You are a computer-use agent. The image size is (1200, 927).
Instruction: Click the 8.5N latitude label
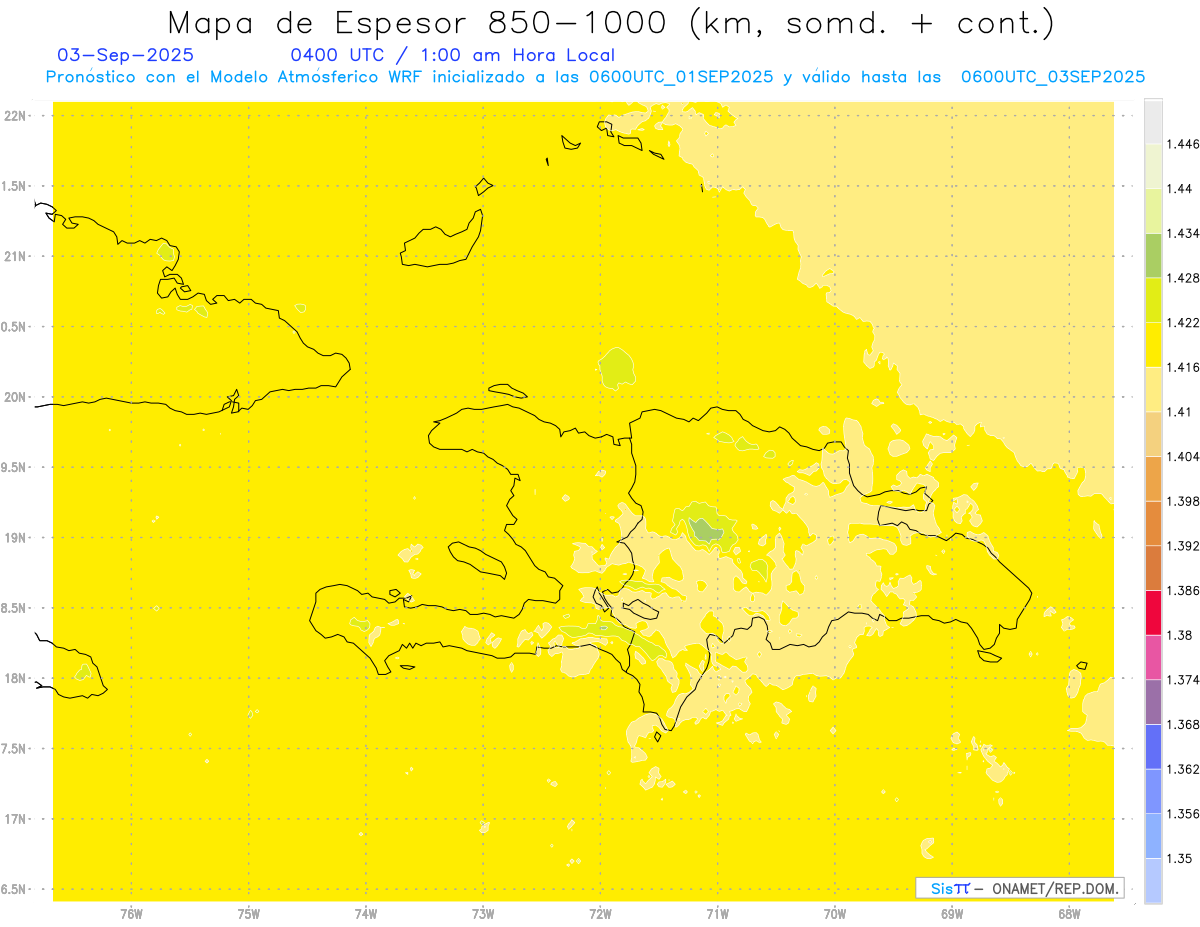[x=14, y=608]
